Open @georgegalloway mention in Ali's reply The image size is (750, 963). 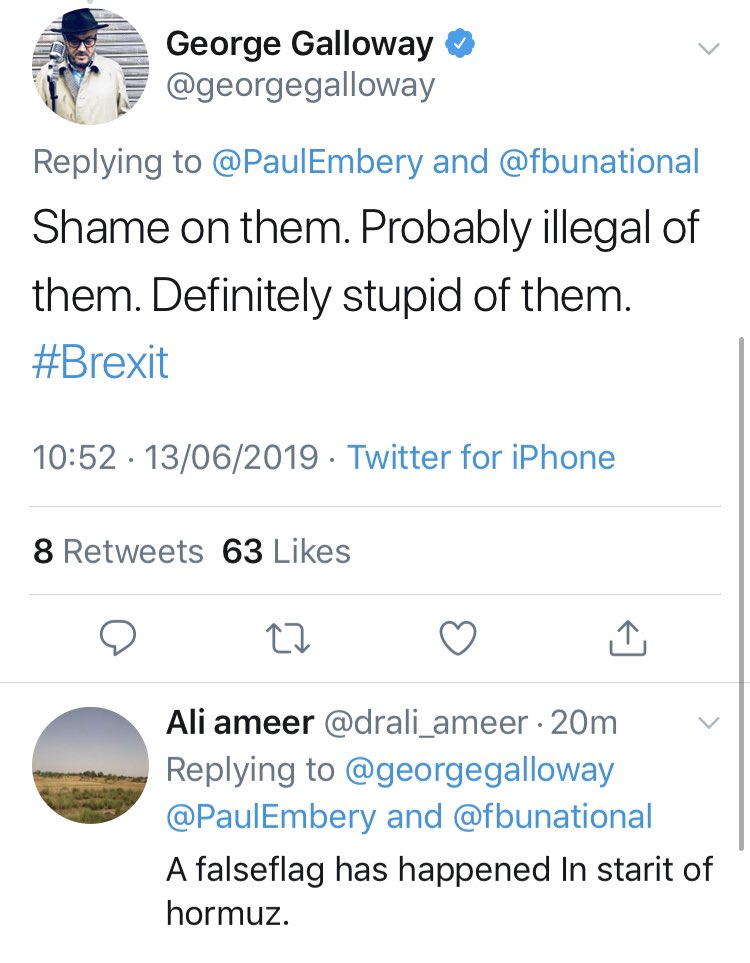(480, 770)
